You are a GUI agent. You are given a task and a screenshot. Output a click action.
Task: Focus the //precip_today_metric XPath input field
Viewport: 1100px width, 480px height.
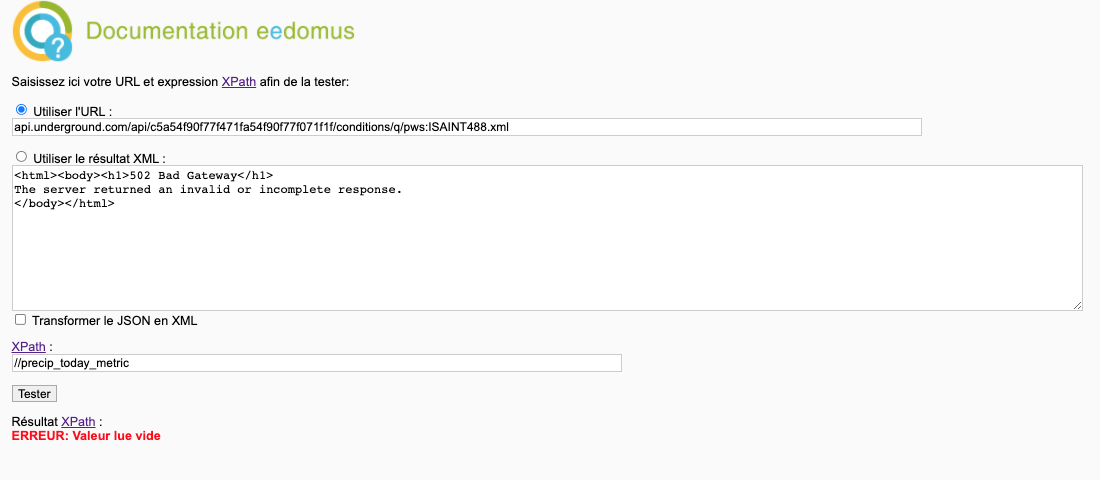(x=316, y=363)
